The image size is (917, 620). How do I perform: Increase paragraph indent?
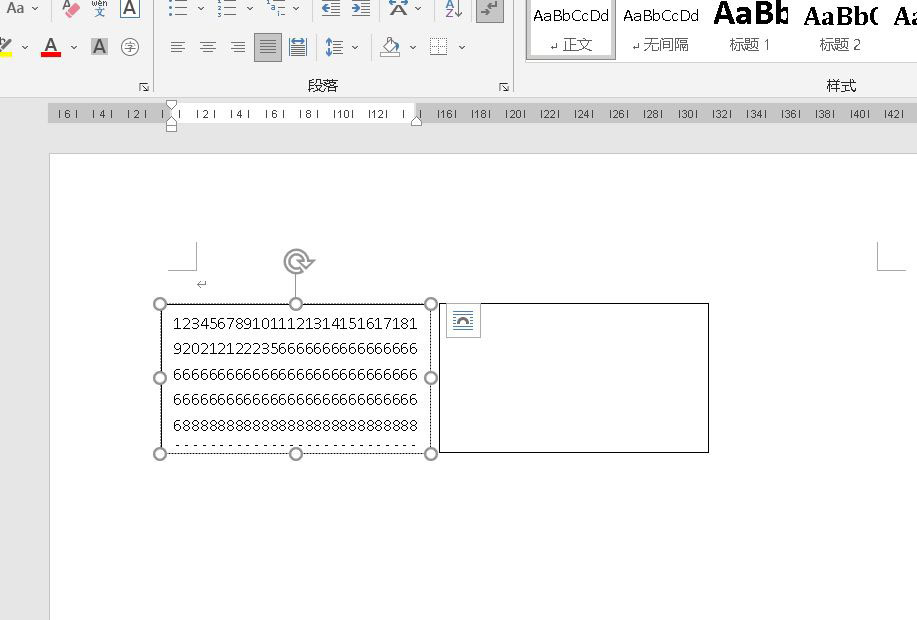point(361,9)
